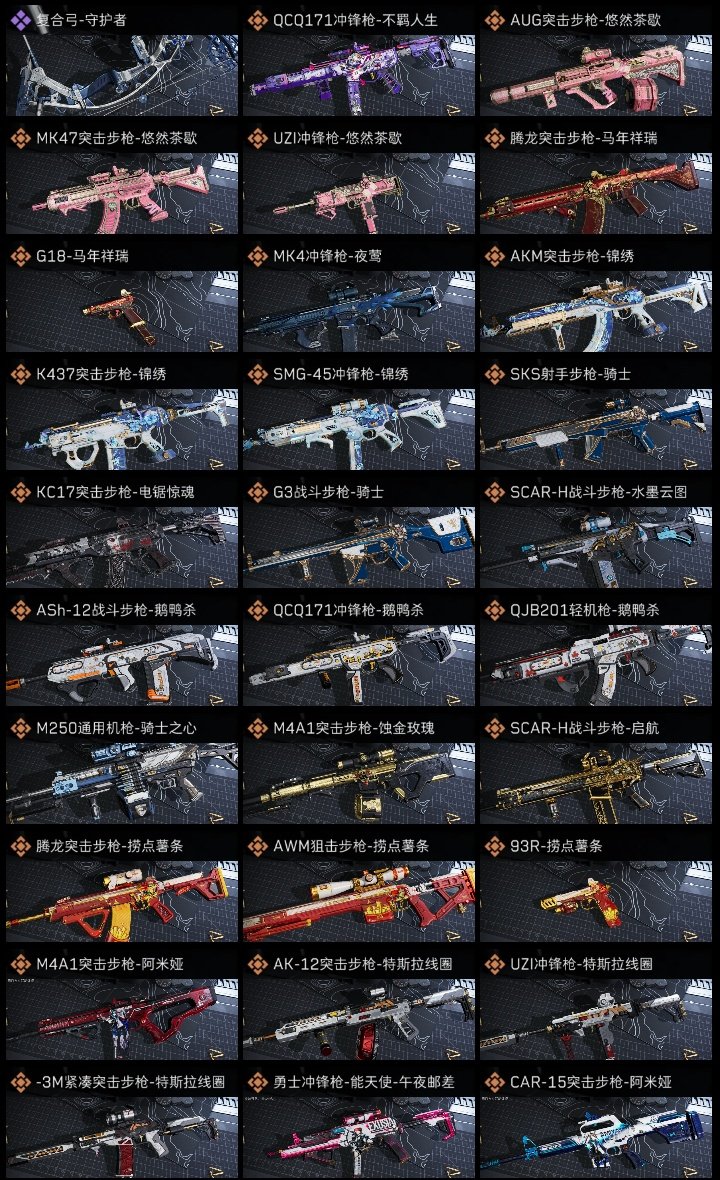Click the rarity icon beside SKS射手步枪-骑士
This screenshot has height=1180, width=720.
[494, 374]
